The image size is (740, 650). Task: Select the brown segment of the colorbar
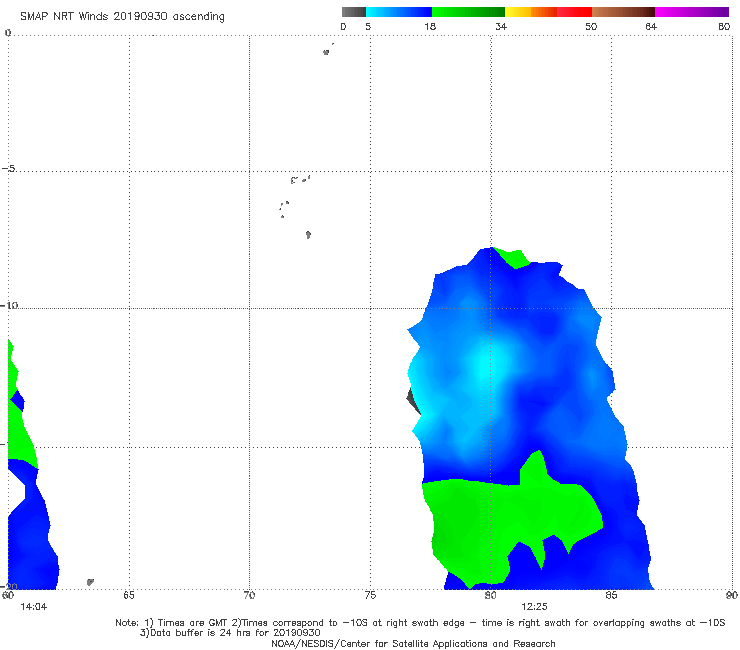[623, 12]
